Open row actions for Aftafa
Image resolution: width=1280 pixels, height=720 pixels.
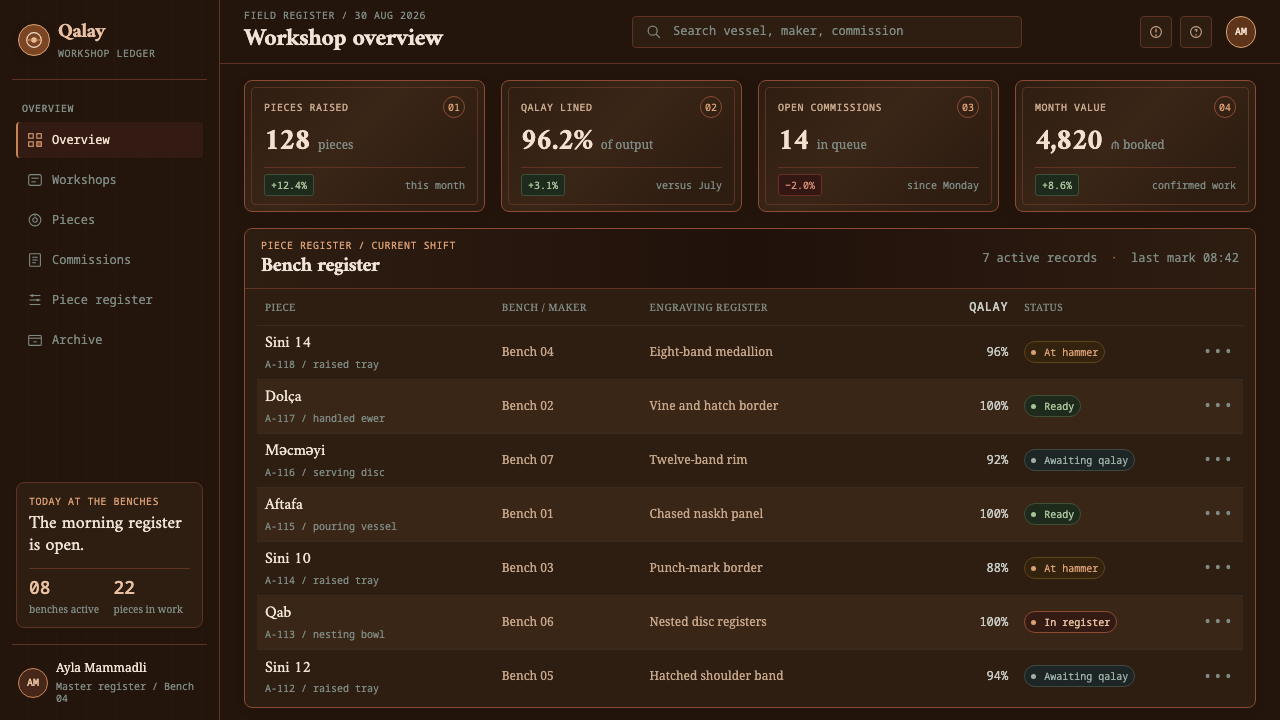(x=1218, y=513)
